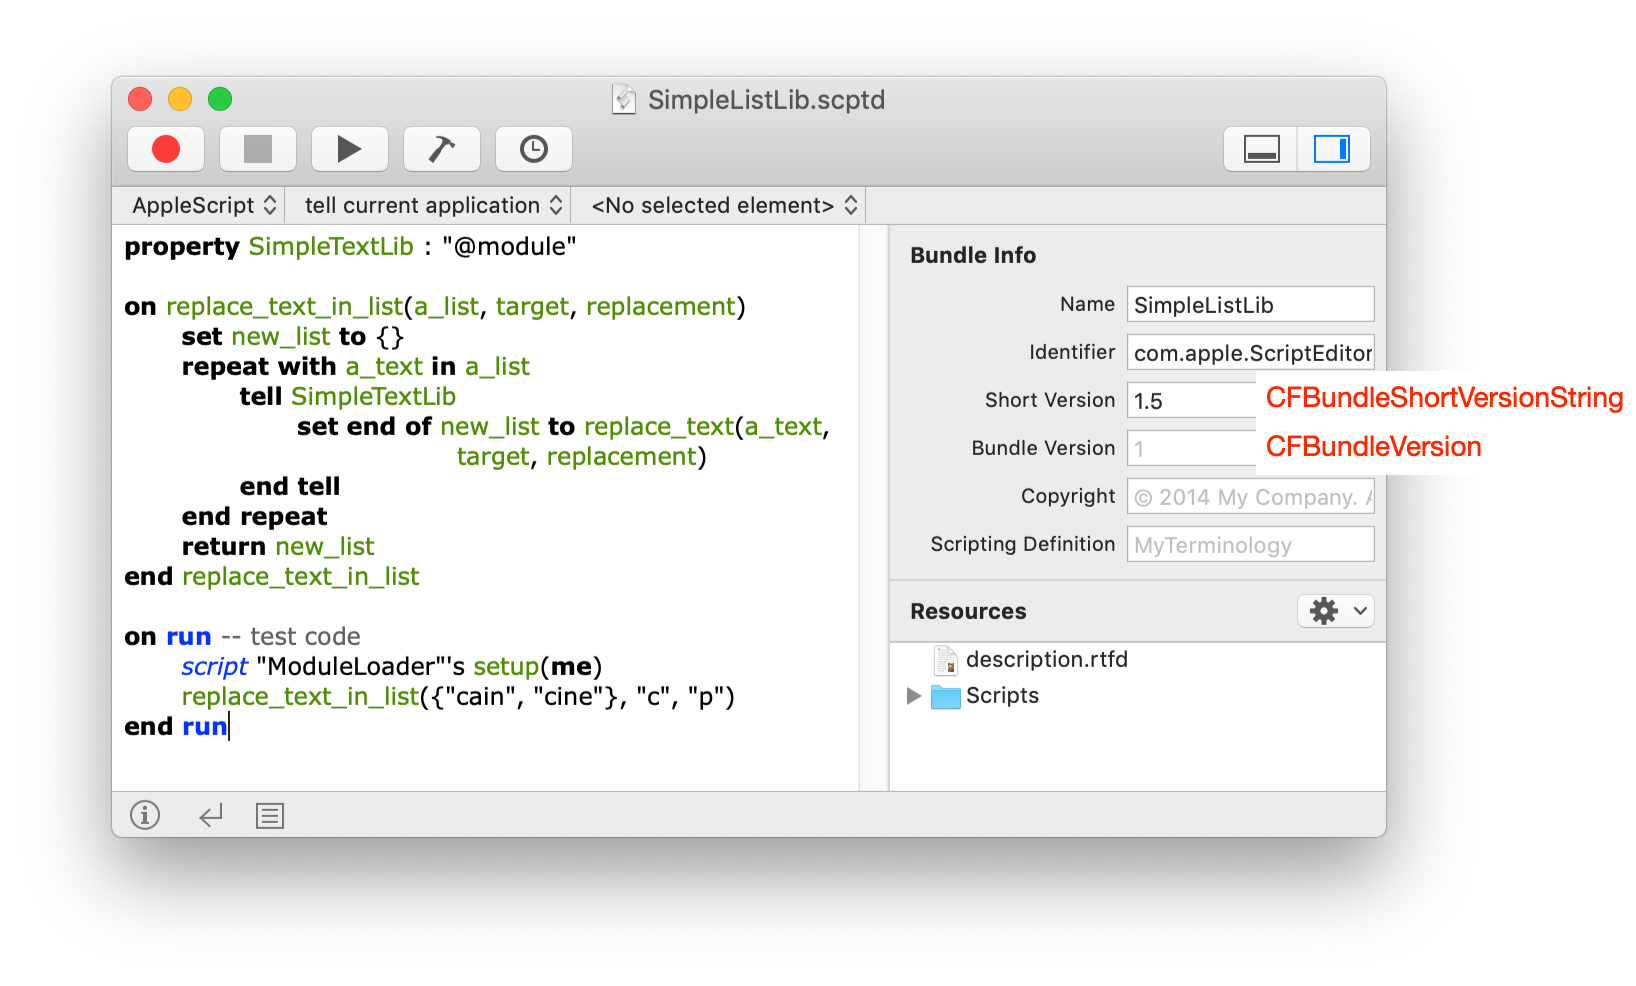Open the log history clock icon
This screenshot has width=1636, height=986.
click(x=533, y=149)
